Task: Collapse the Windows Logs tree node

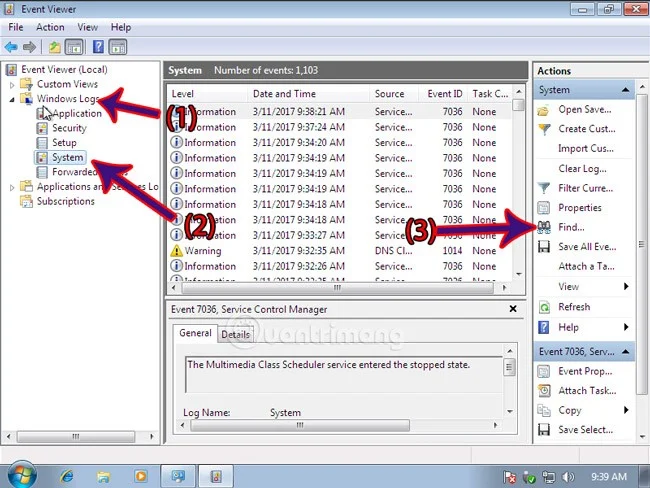Action: pos(12,100)
